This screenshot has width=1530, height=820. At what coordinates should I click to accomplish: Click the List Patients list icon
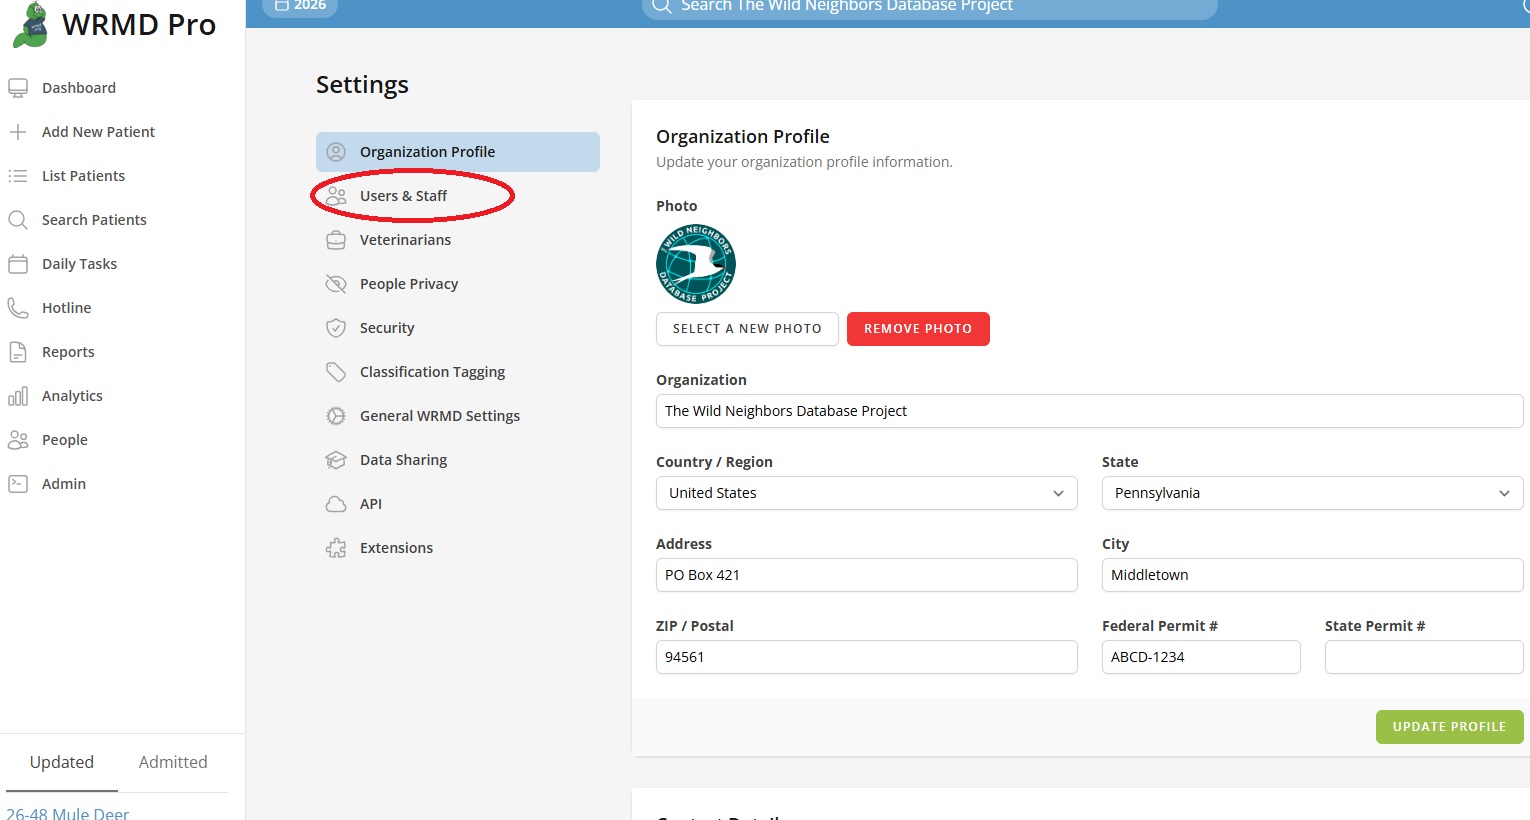[x=18, y=176]
